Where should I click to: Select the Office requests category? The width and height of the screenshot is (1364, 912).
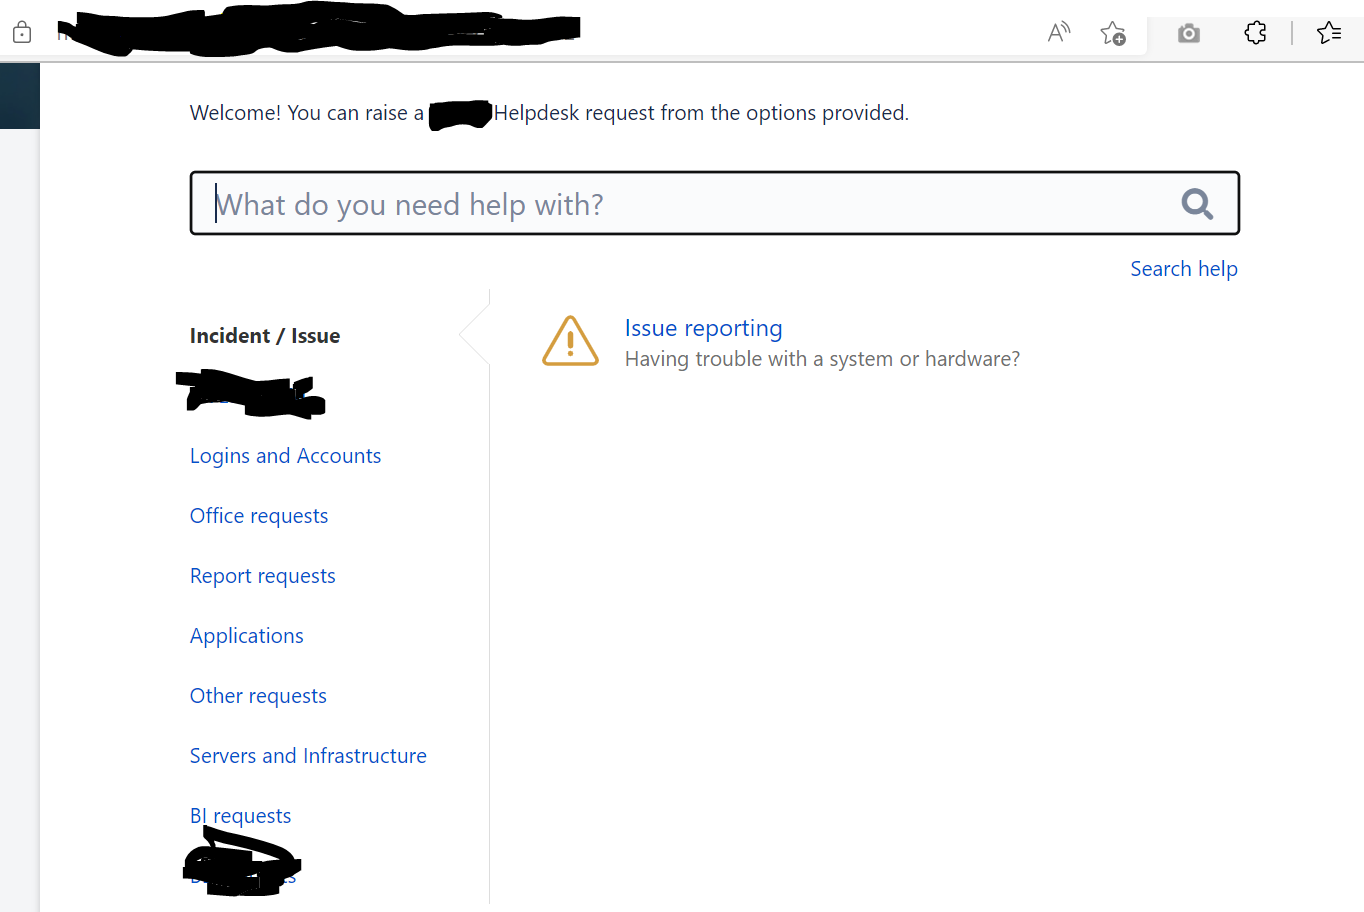click(259, 516)
